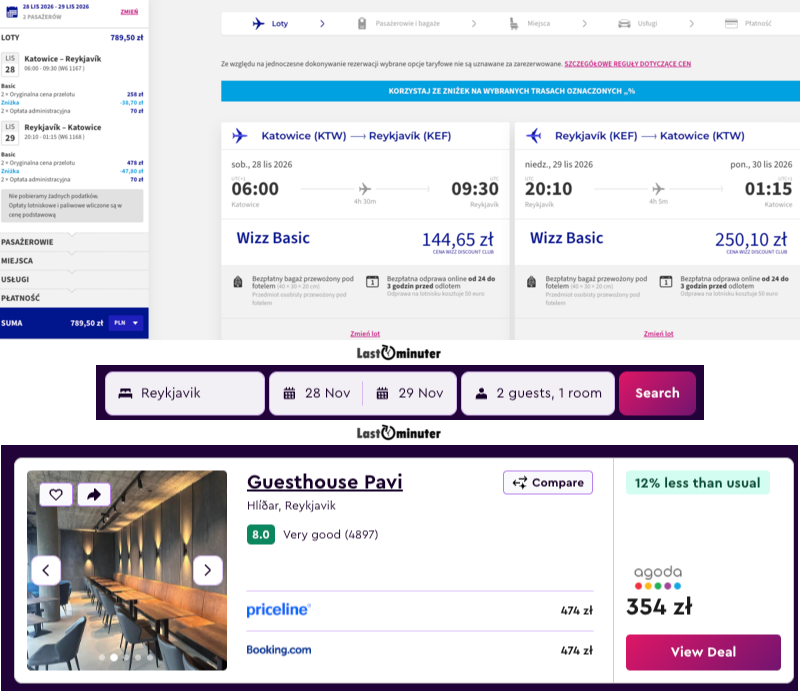Click the Compare button

548,482
